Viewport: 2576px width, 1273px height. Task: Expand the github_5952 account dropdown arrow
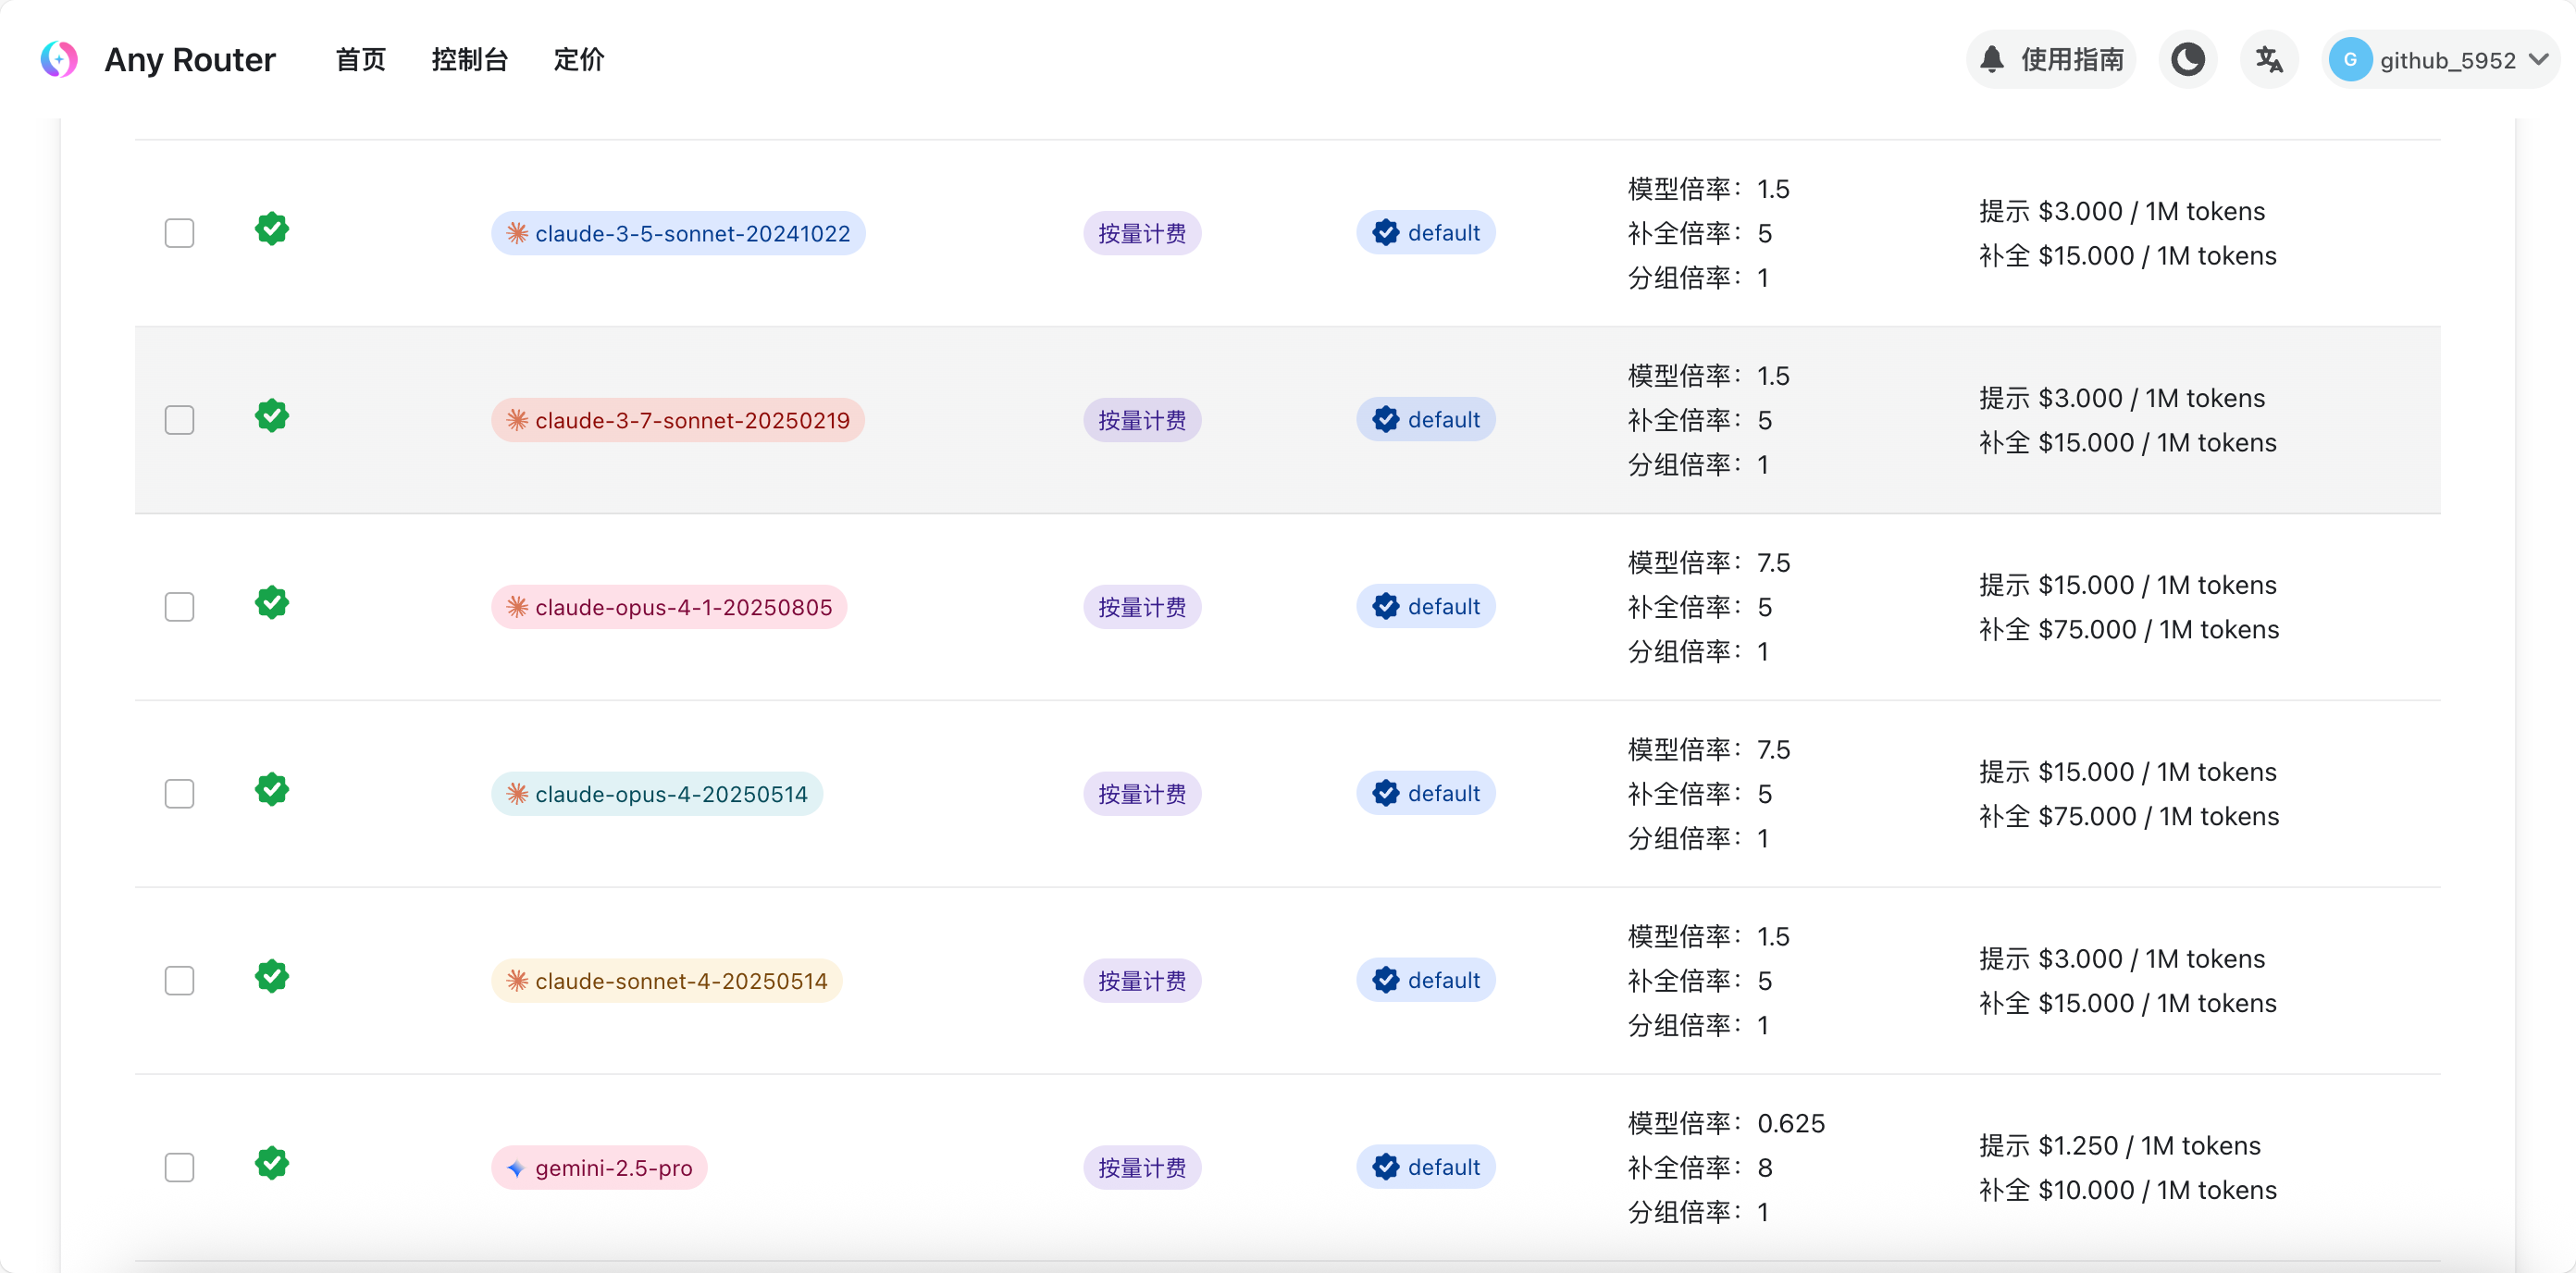pyautogui.click(x=2538, y=60)
